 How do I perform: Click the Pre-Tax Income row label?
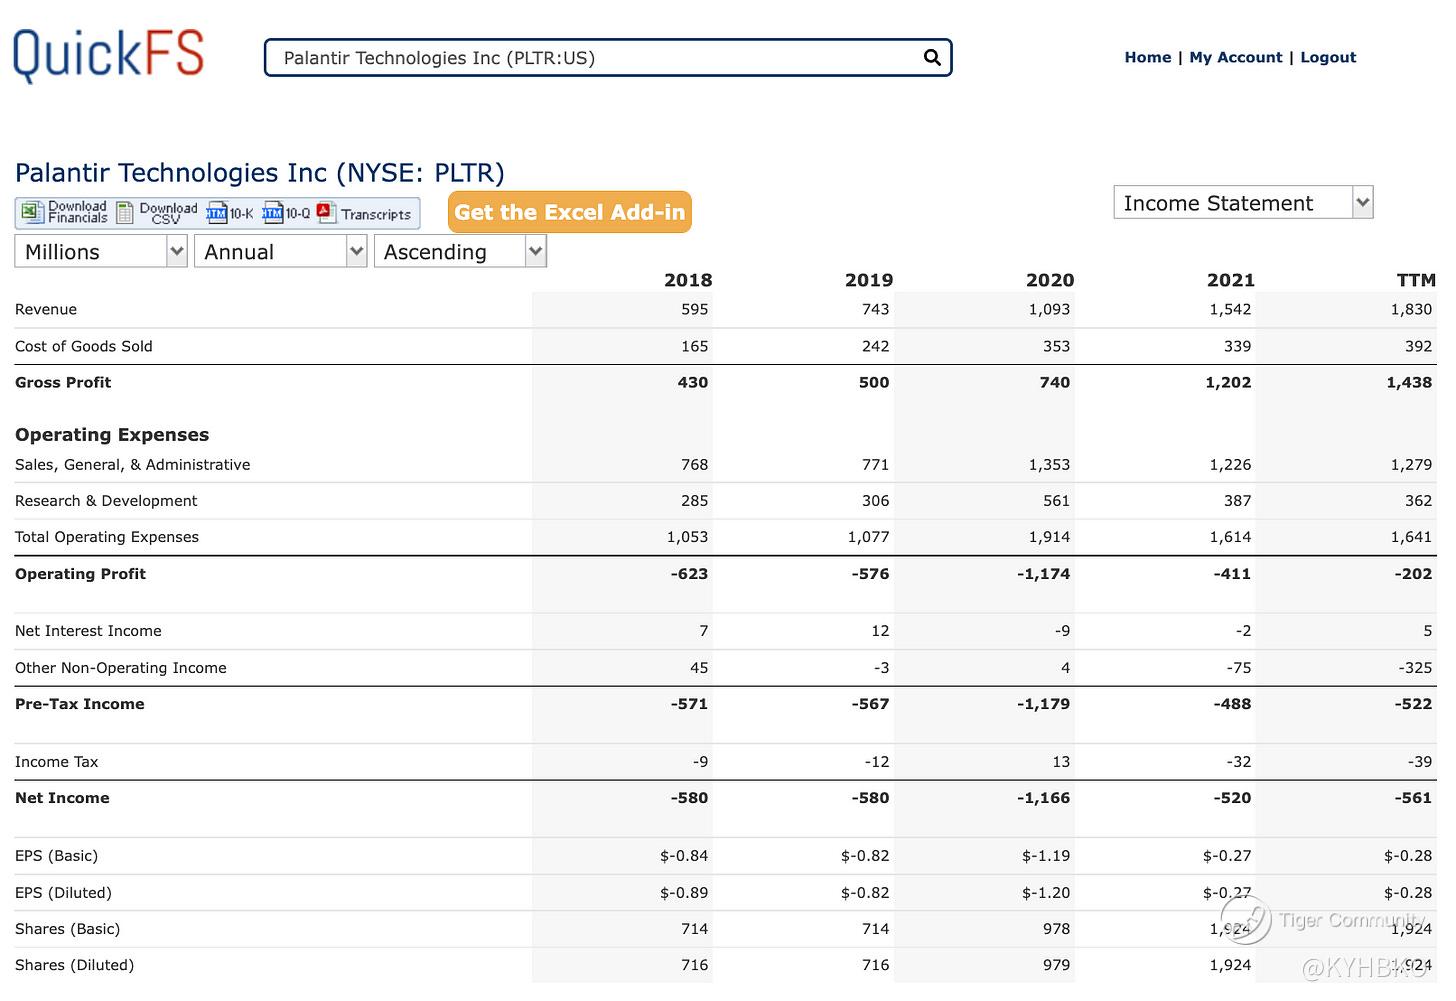coord(80,704)
